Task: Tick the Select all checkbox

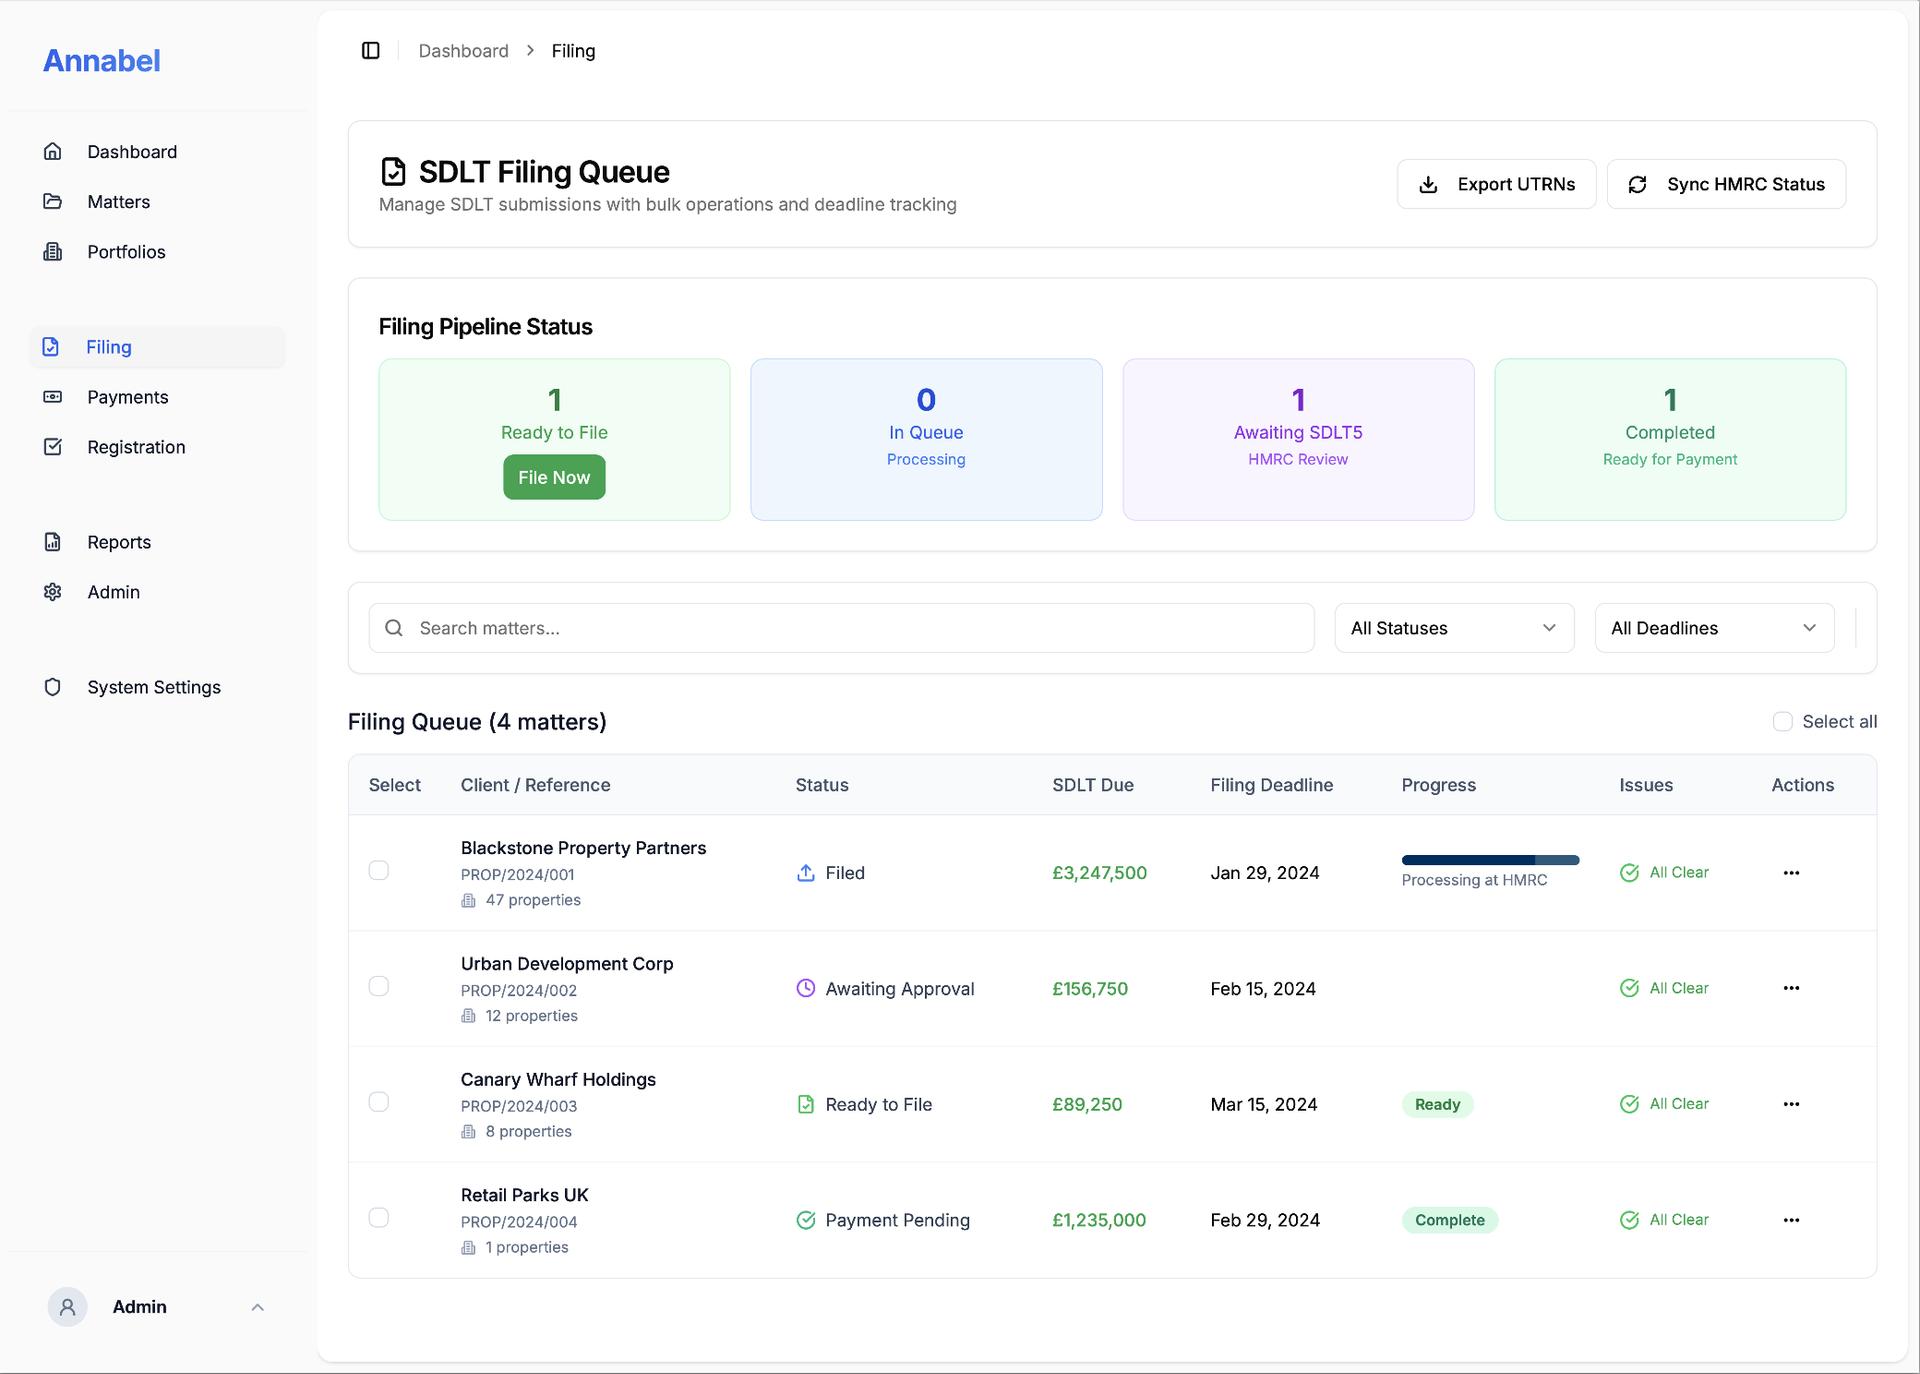Action: pos(1781,721)
